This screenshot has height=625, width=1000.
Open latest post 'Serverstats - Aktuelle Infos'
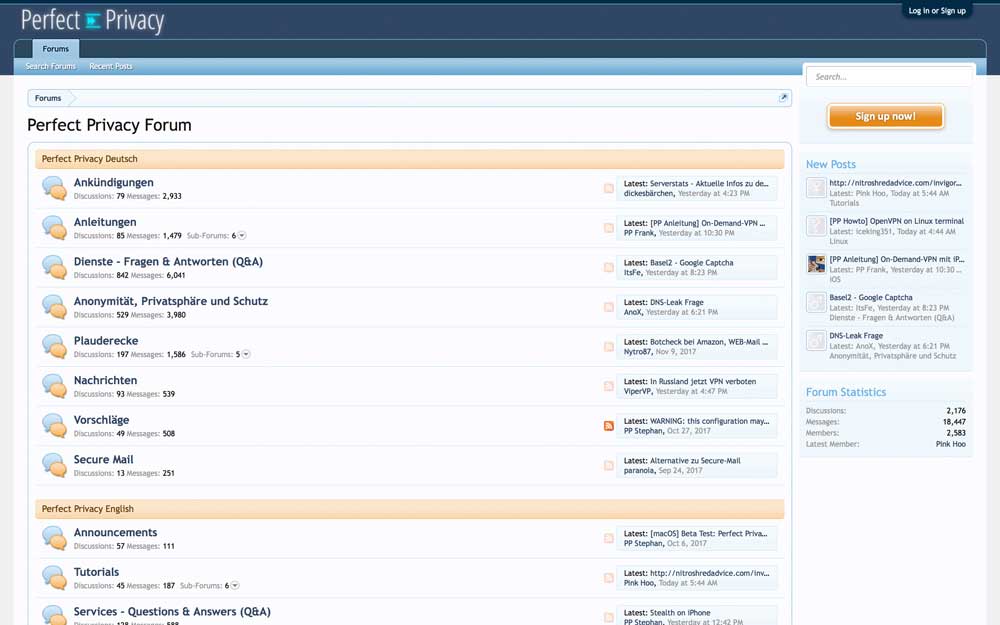tap(709, 184)
